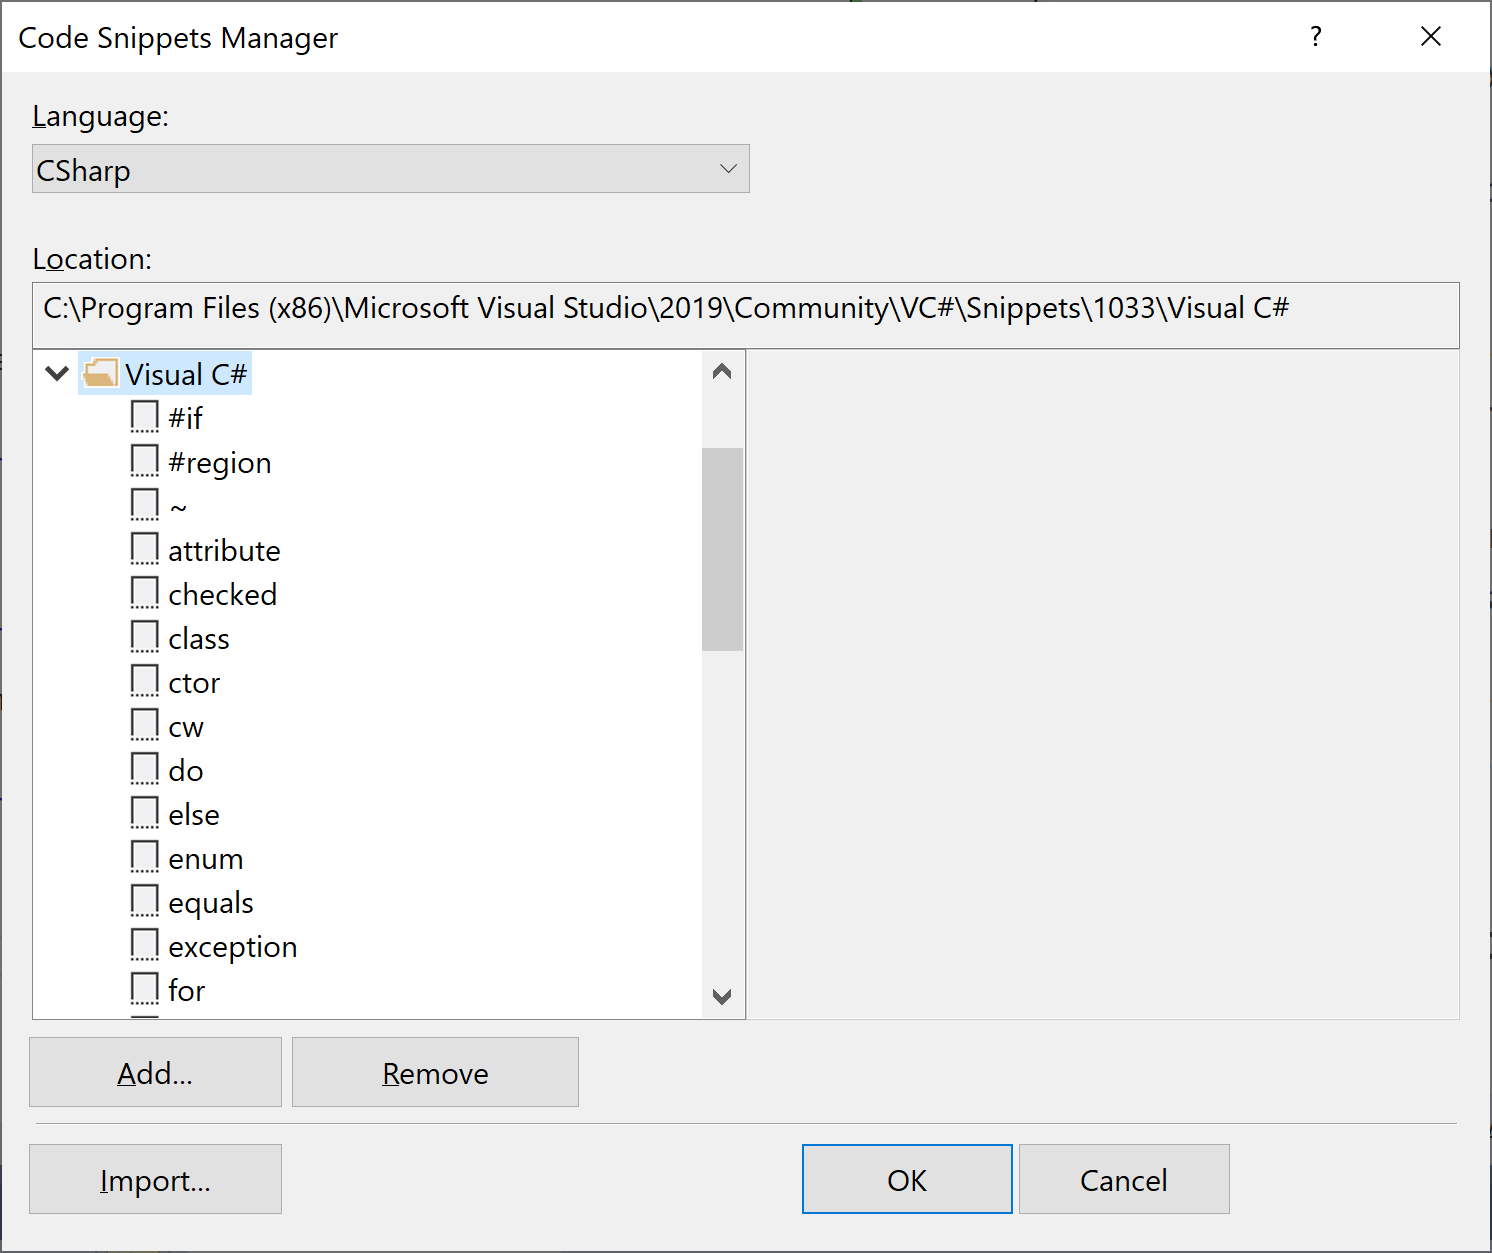1492x1253 pixels.
Task: Click the ctor snippet file icon
Action: pos(145,681)
